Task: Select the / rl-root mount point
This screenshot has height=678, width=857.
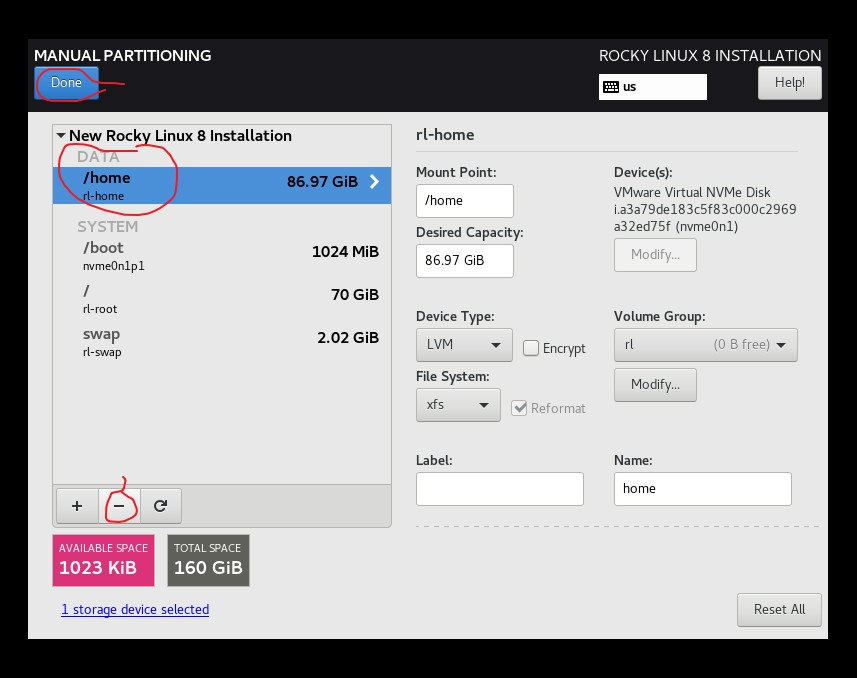Action: [221, 299]
